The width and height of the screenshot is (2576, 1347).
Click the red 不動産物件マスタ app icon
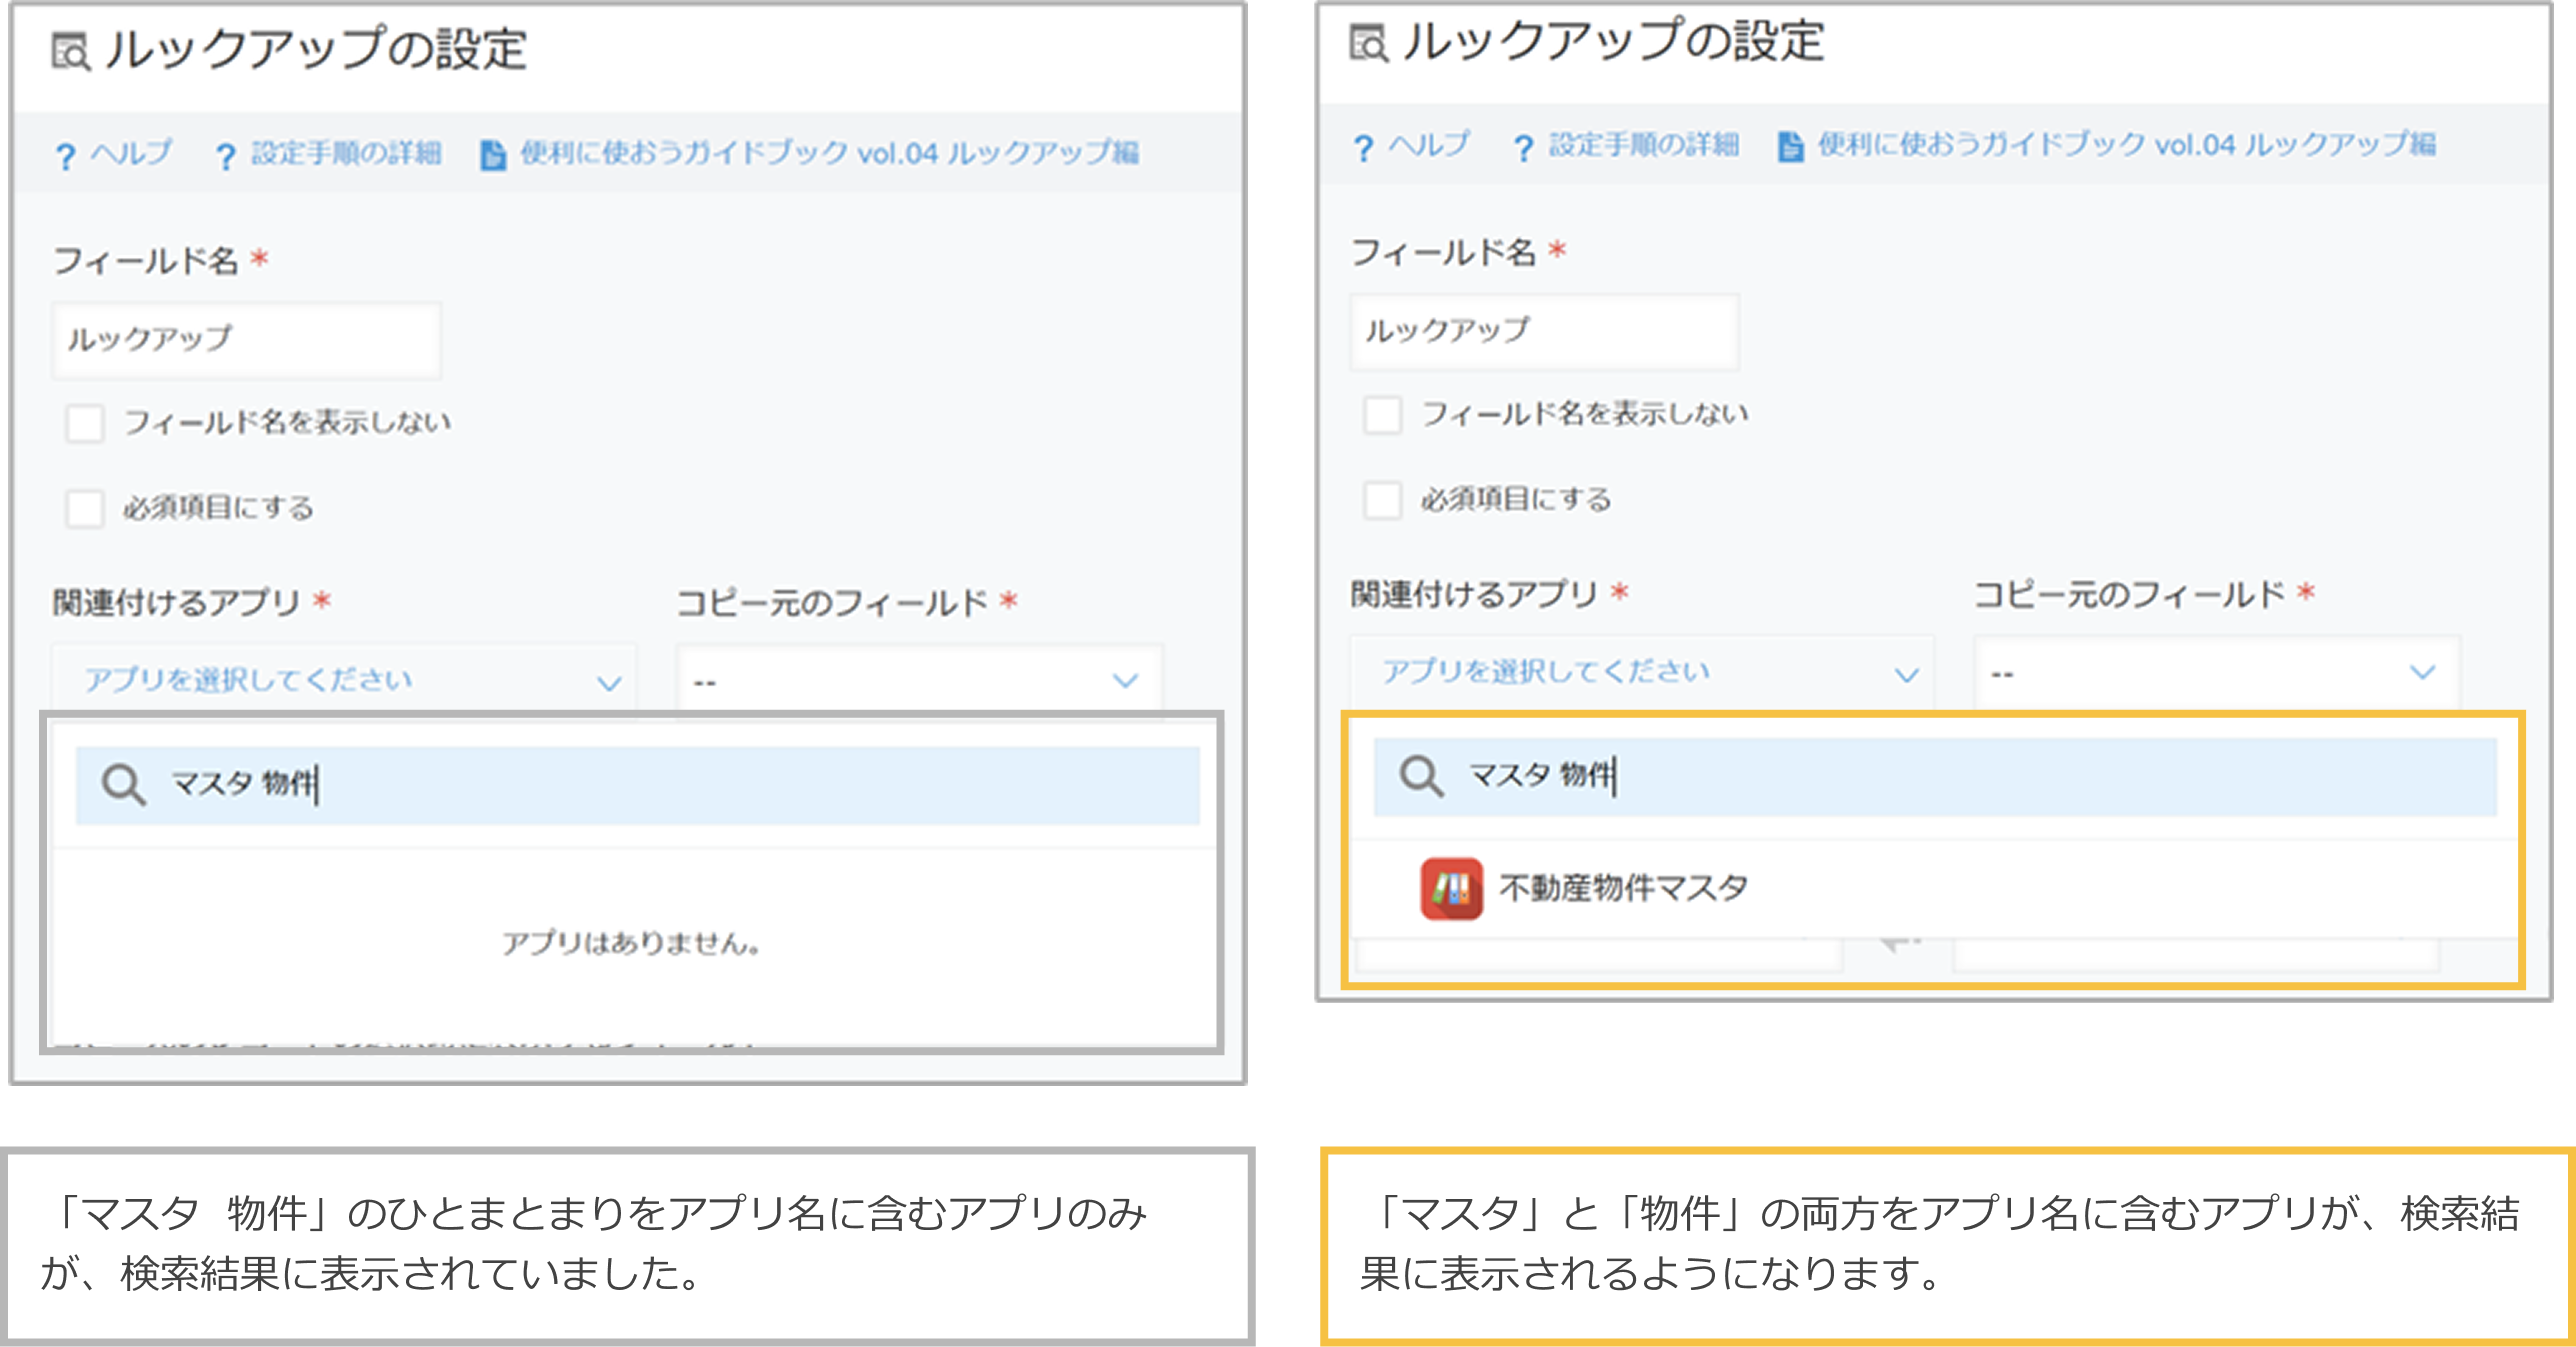click(x=1451, y=888)
